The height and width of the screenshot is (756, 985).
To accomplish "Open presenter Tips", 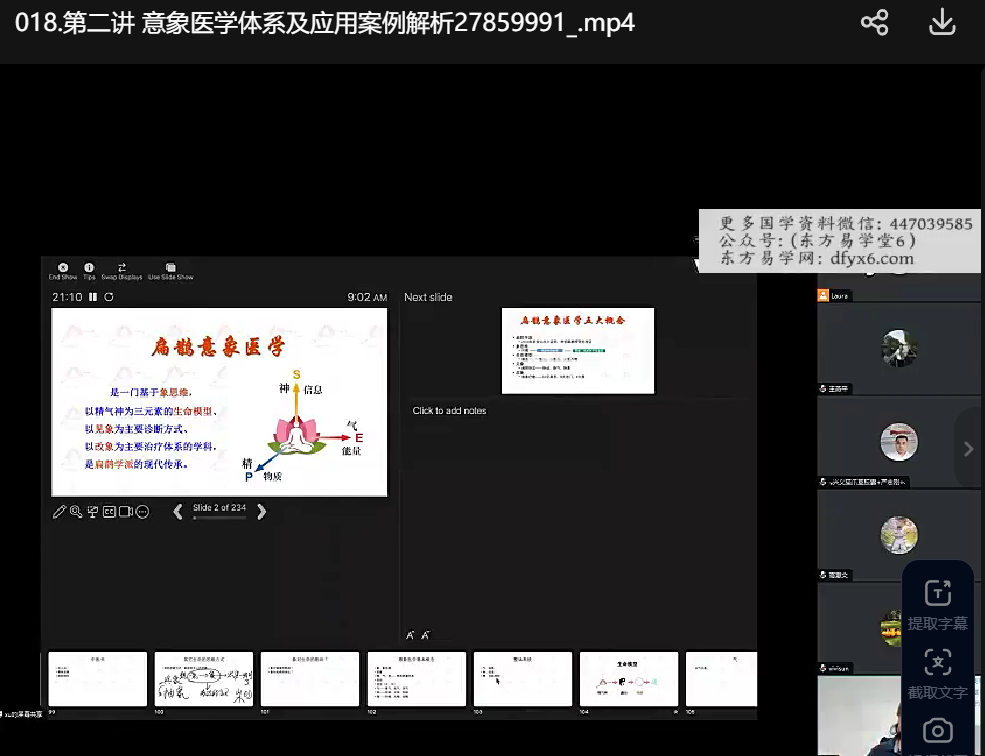I will coord(89,271).
